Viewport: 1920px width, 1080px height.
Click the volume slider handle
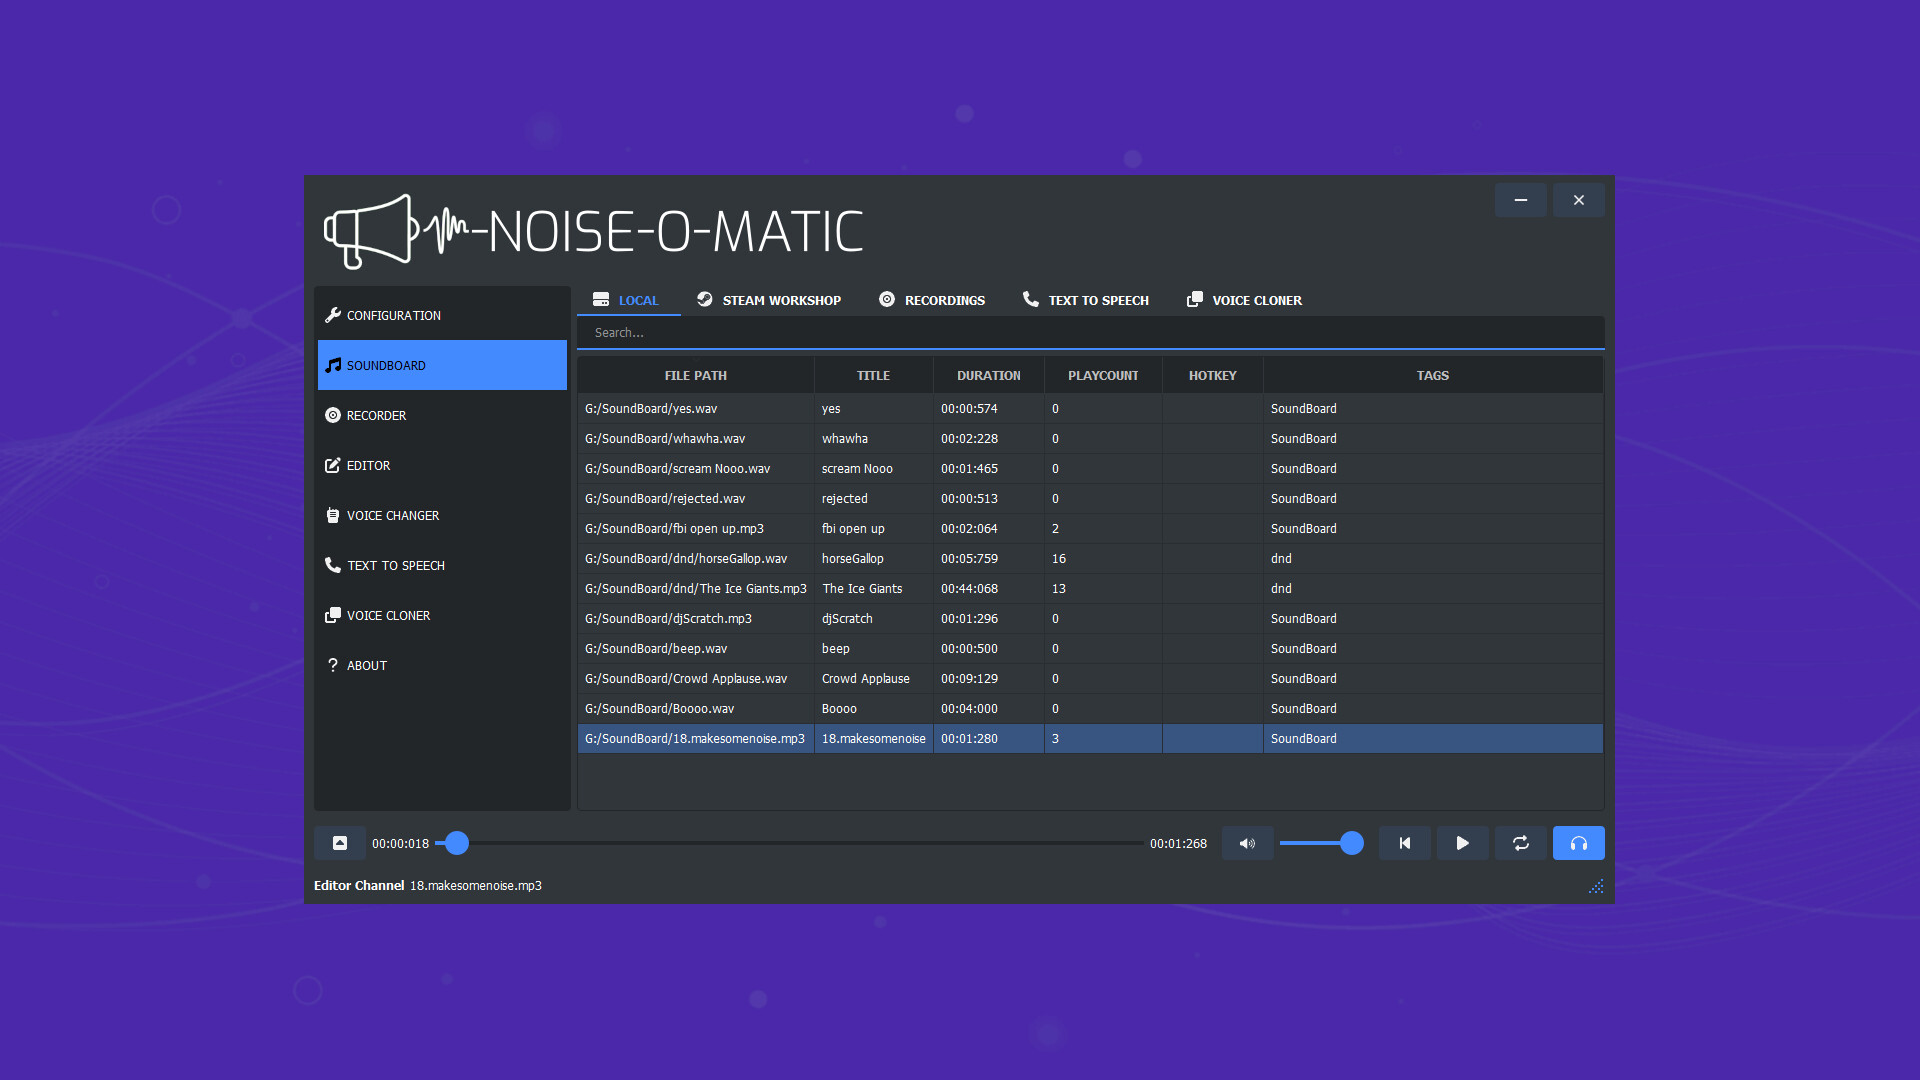pos(1351,843)
